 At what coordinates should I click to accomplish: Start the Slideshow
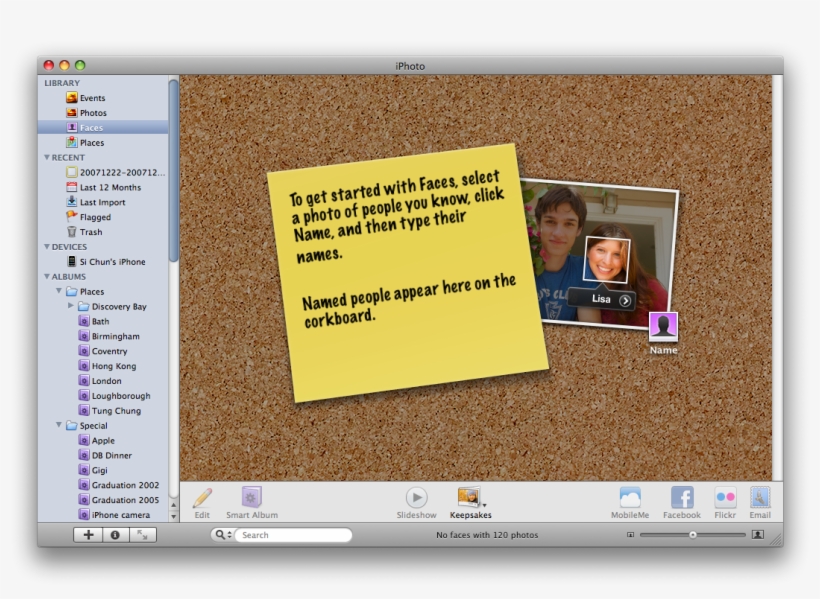pyautogui.click(x=416, y=503)
